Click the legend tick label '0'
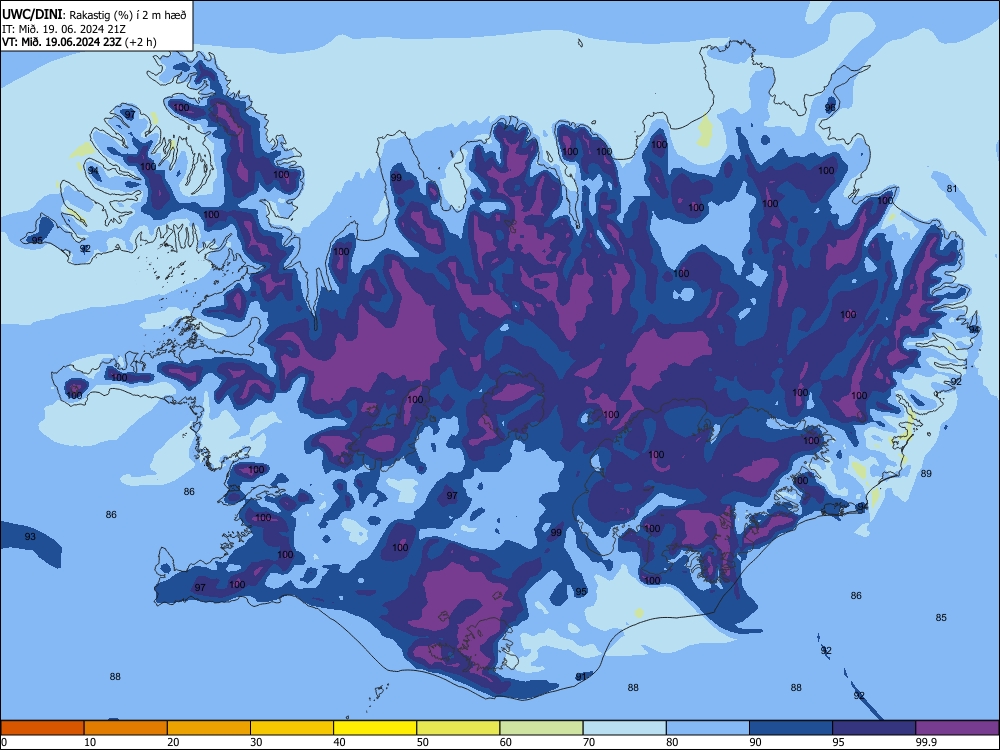The image size is (1000, 750). tap(4, 742)
